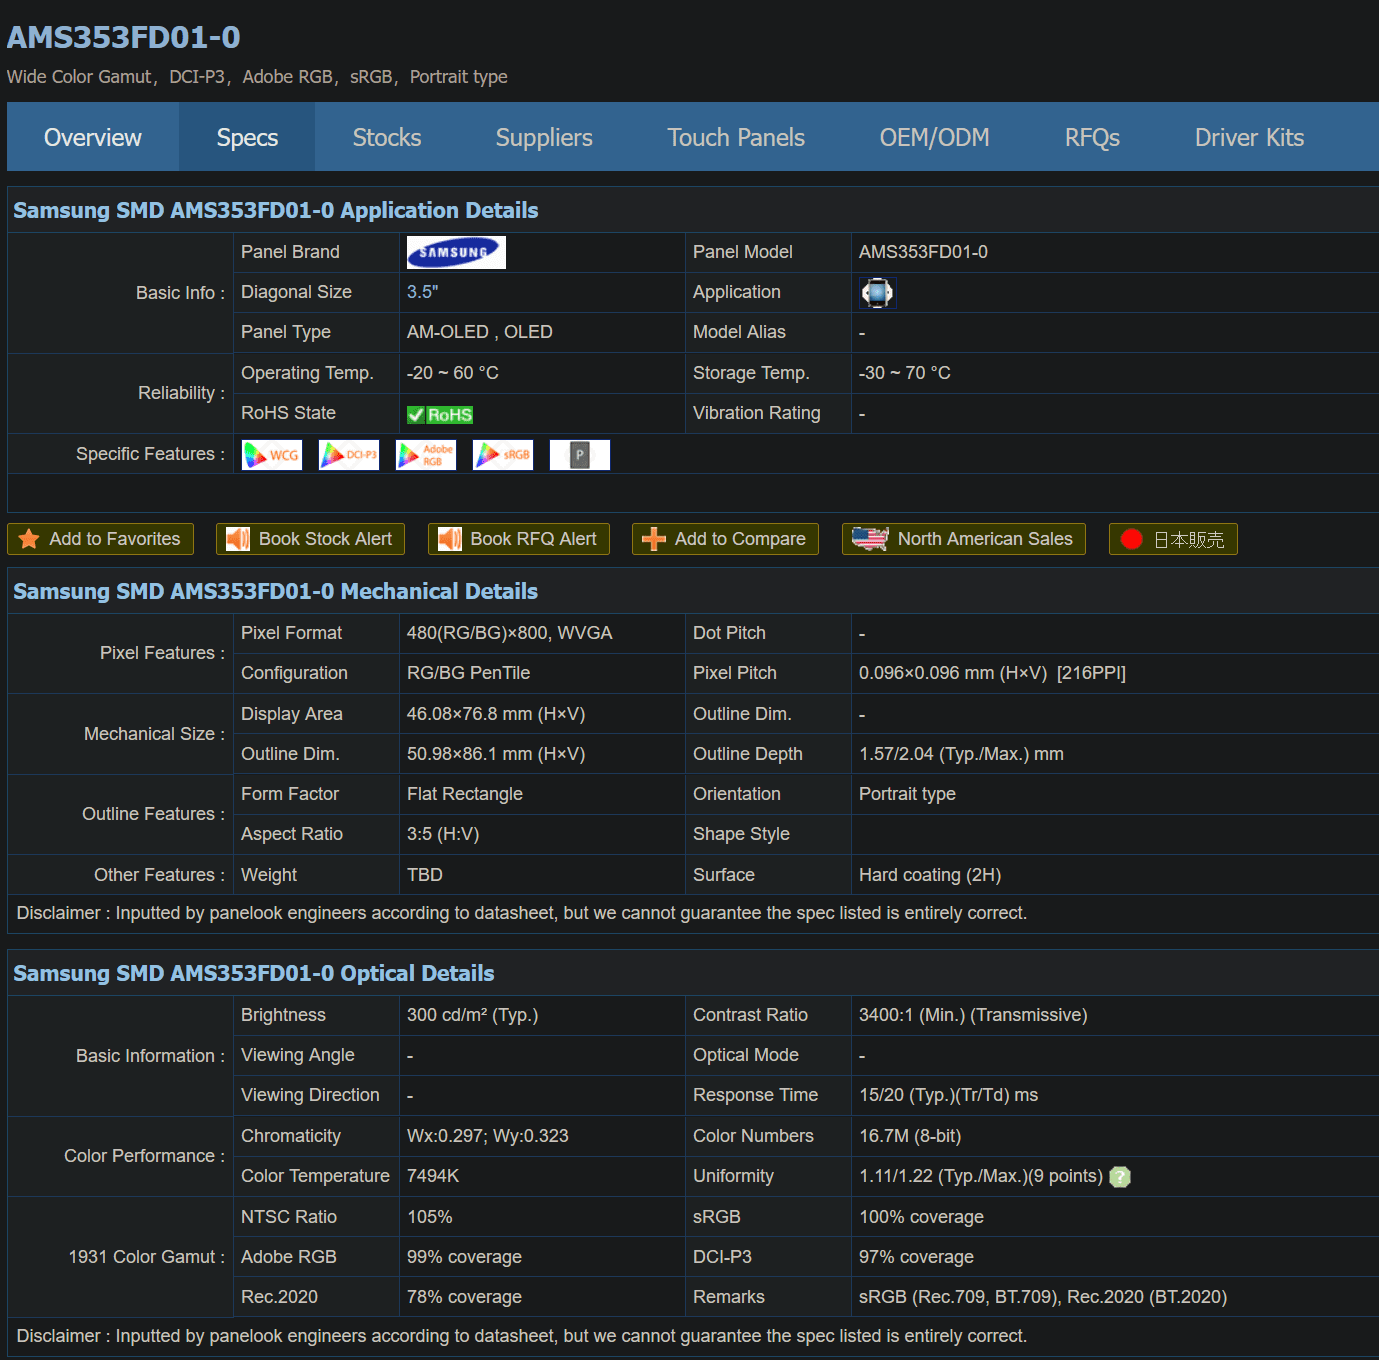This screenshot has width=1379, height=1360.
Task: Go to the Suppliers tab
Action: pos(544,137)
